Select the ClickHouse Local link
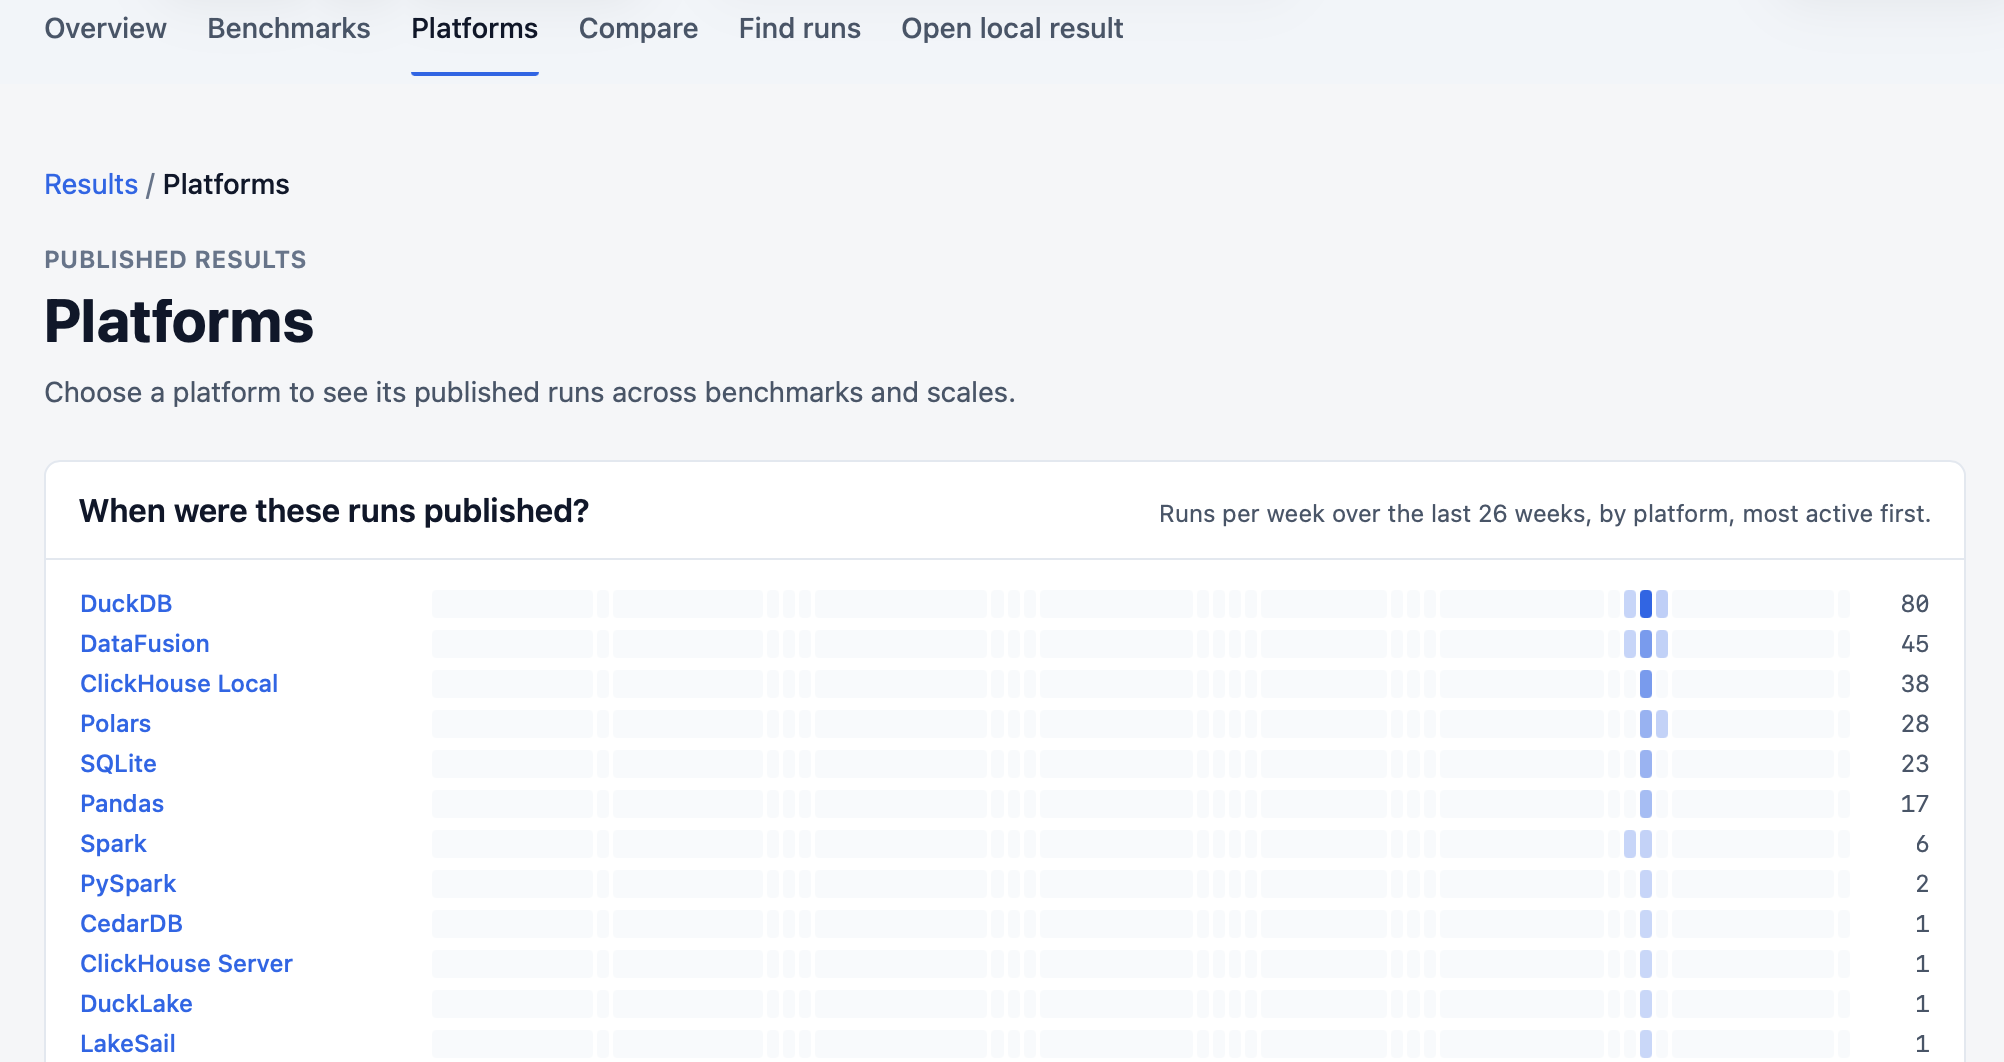 point(179,684)
